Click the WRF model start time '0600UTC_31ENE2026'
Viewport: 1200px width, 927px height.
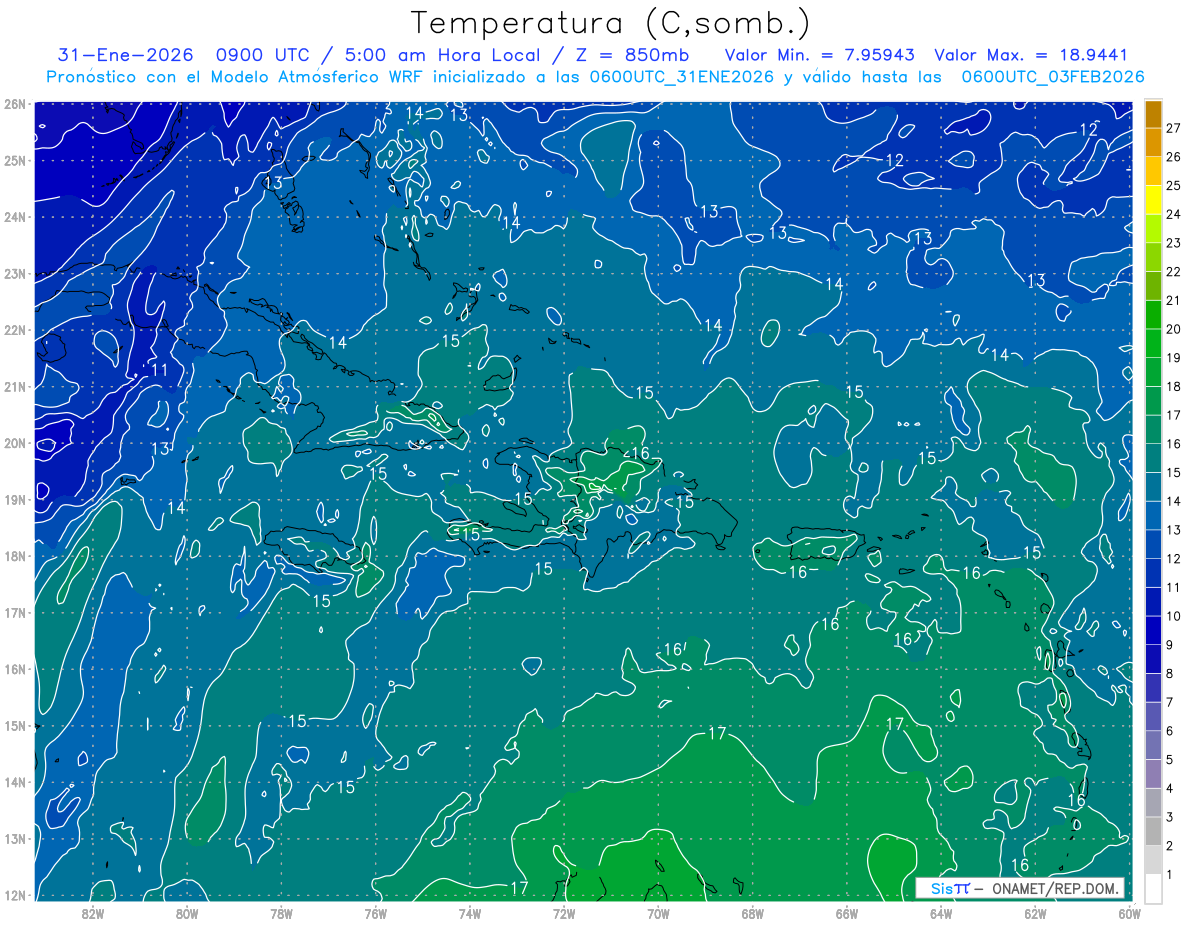point(682,77)
